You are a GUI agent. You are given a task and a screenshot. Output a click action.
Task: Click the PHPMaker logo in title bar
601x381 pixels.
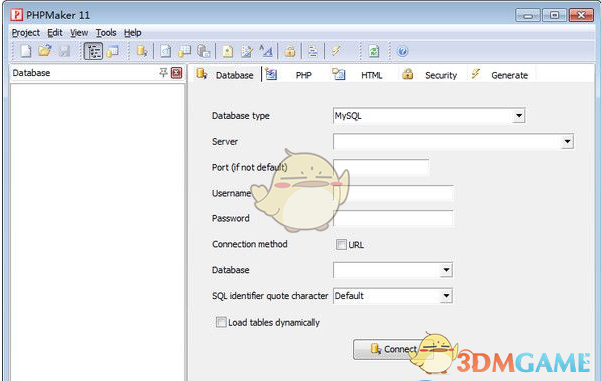click(16, 15)
